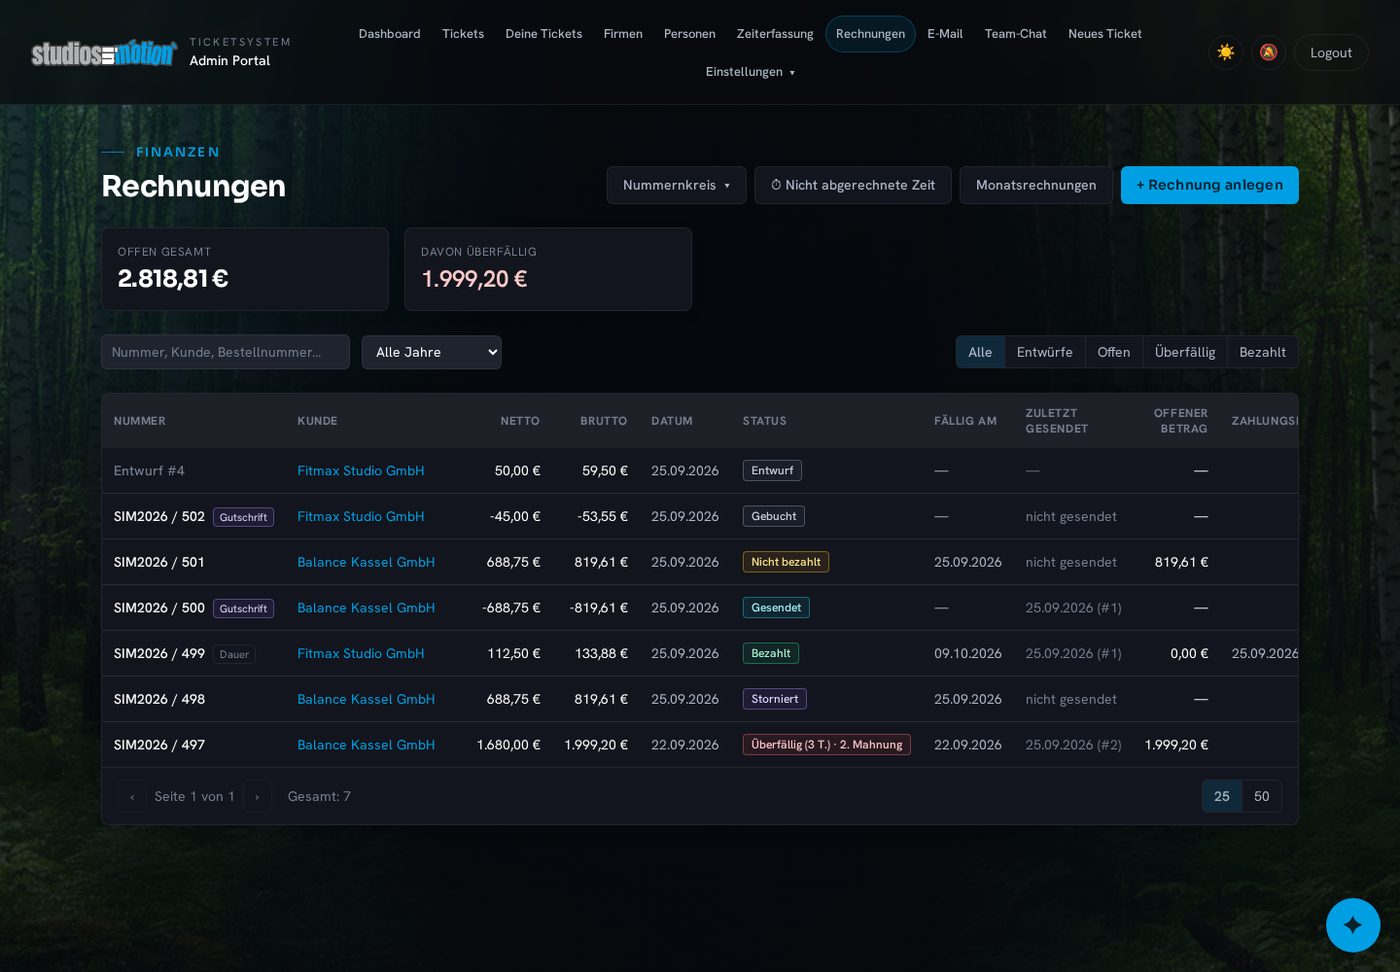Image resolution: width=1400 pixels, height=972 pixels.
Task: Click the studios in motion logo
Action: (x=104, y=52)
